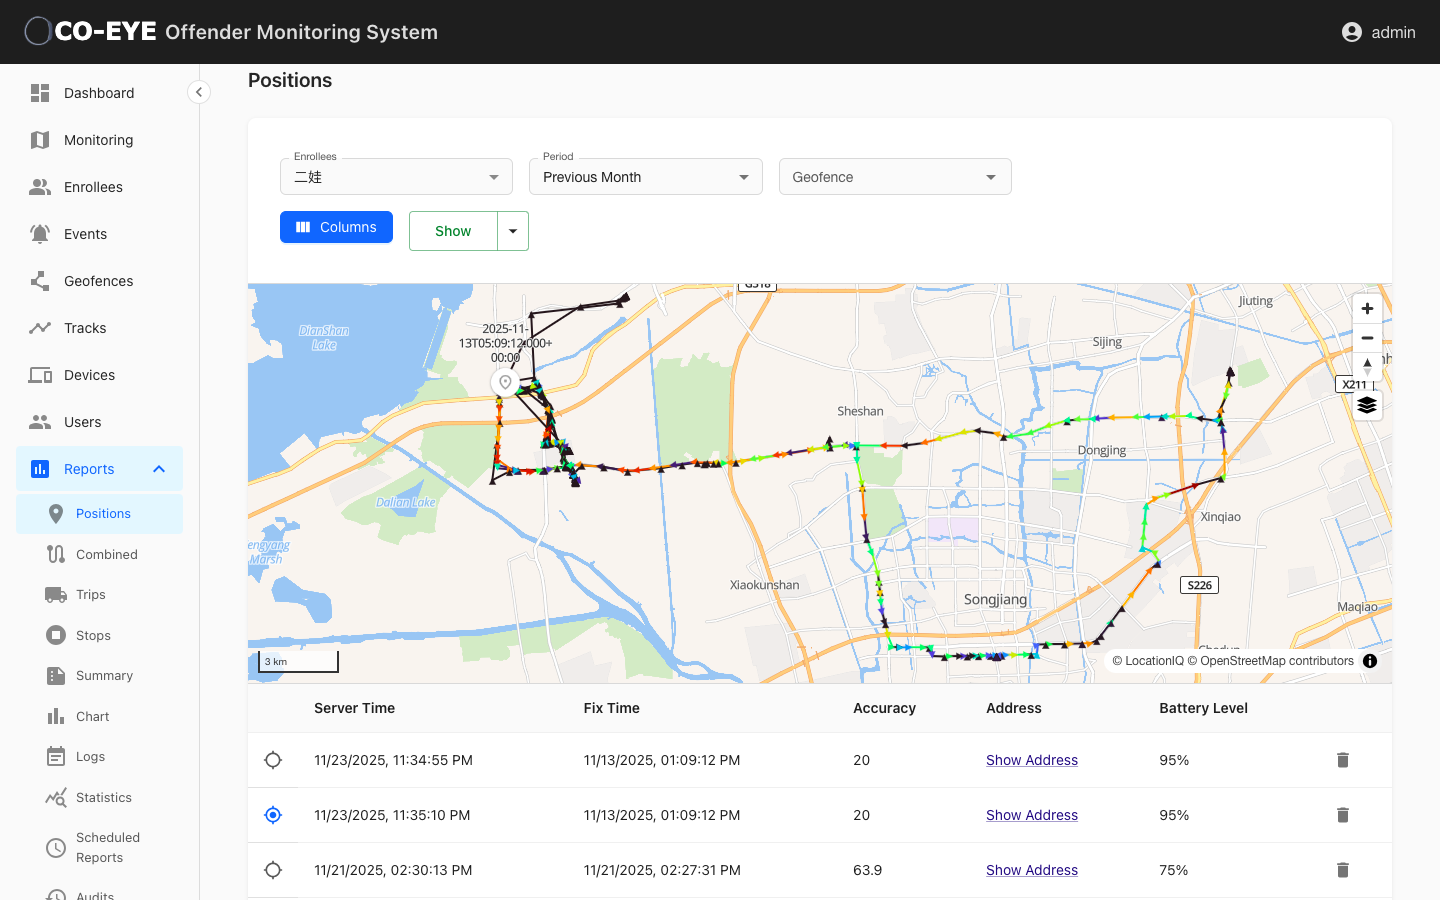Delete the 11:35:10 PM position row
The height and width of the screenshot is (900, 1440).
click(x=1343, y=815)
